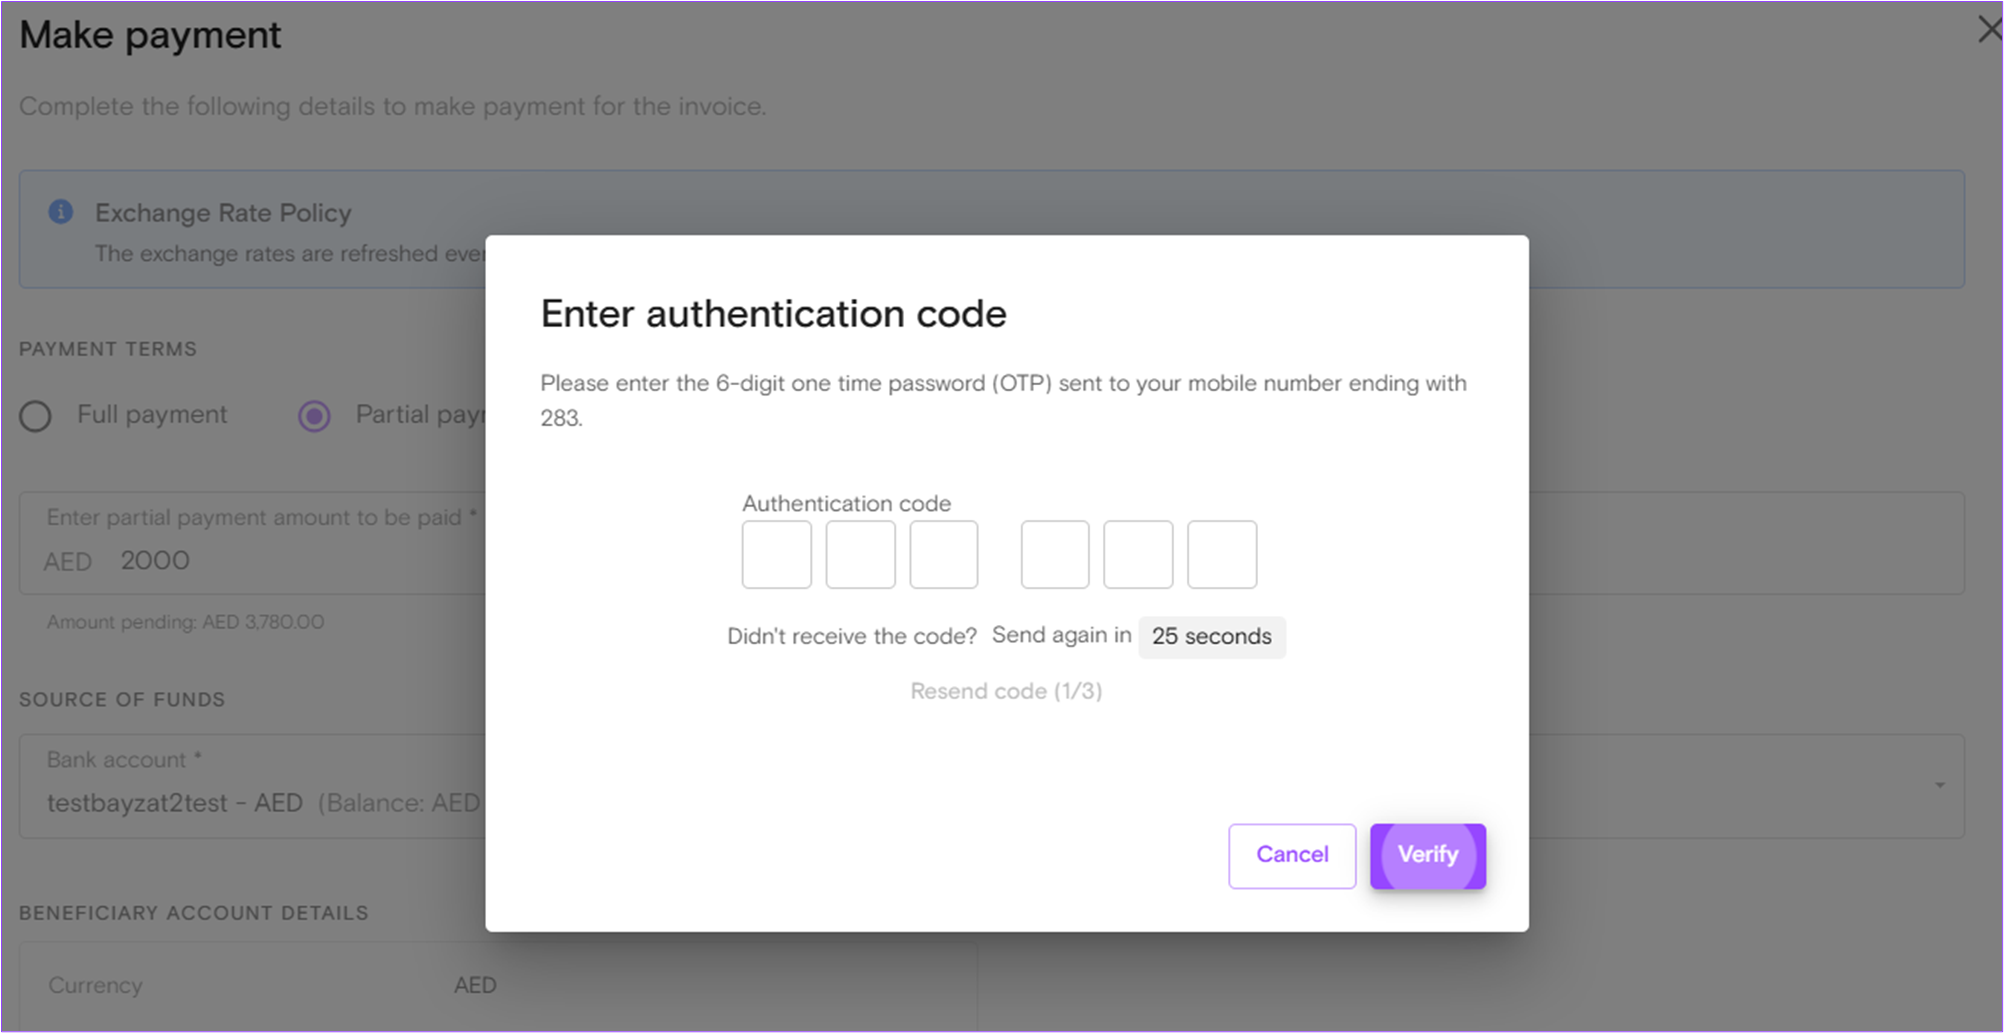Click the Currency AED beneficiary row
Viewport: 2004px width, 1033px height.
point(498,986)
